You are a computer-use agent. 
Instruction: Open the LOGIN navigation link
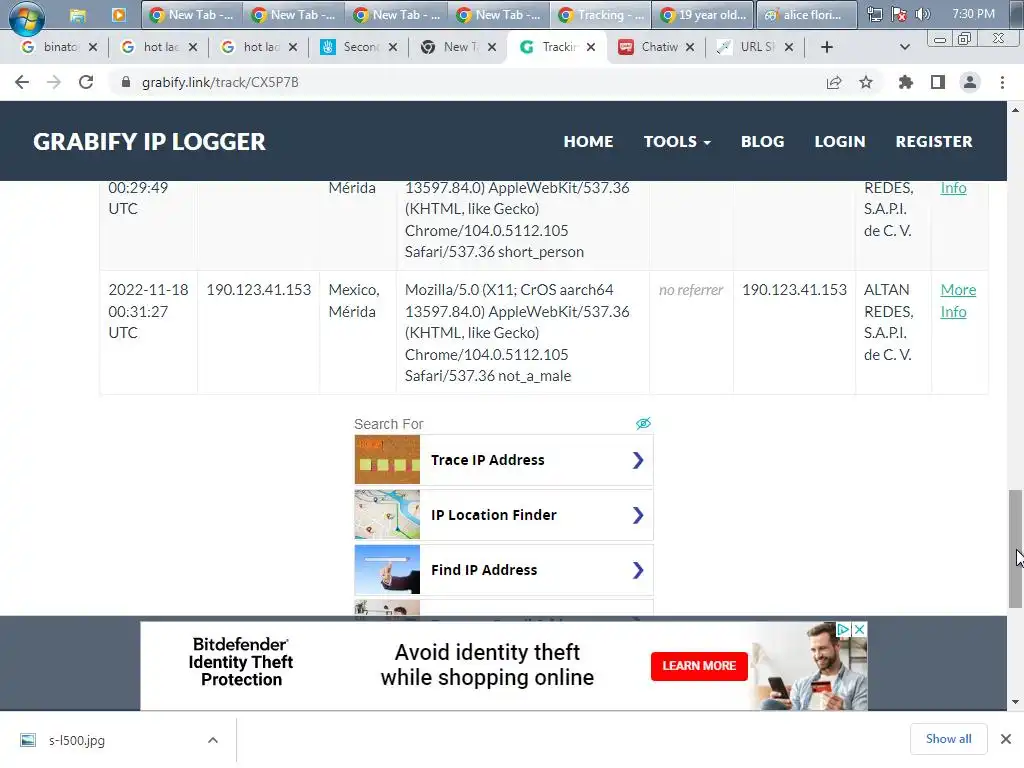click(840, 142)
